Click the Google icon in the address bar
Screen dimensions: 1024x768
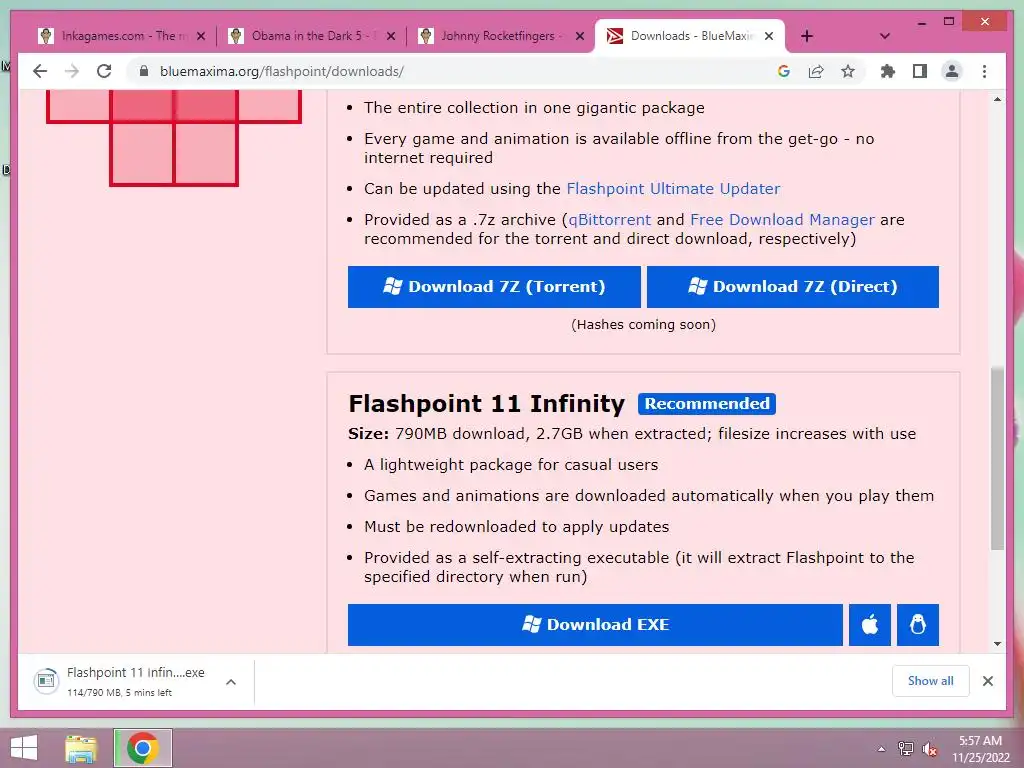pos(784,71)
